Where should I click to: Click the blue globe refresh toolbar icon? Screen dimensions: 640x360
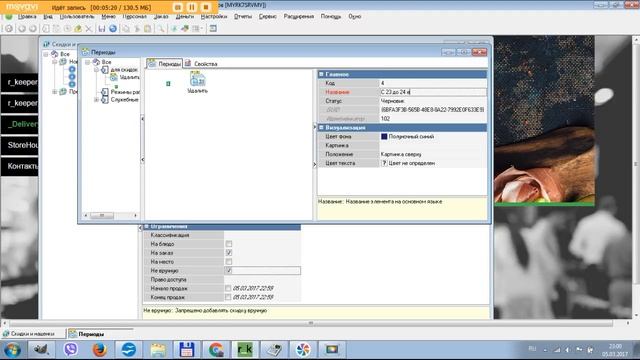coord(113,29)
